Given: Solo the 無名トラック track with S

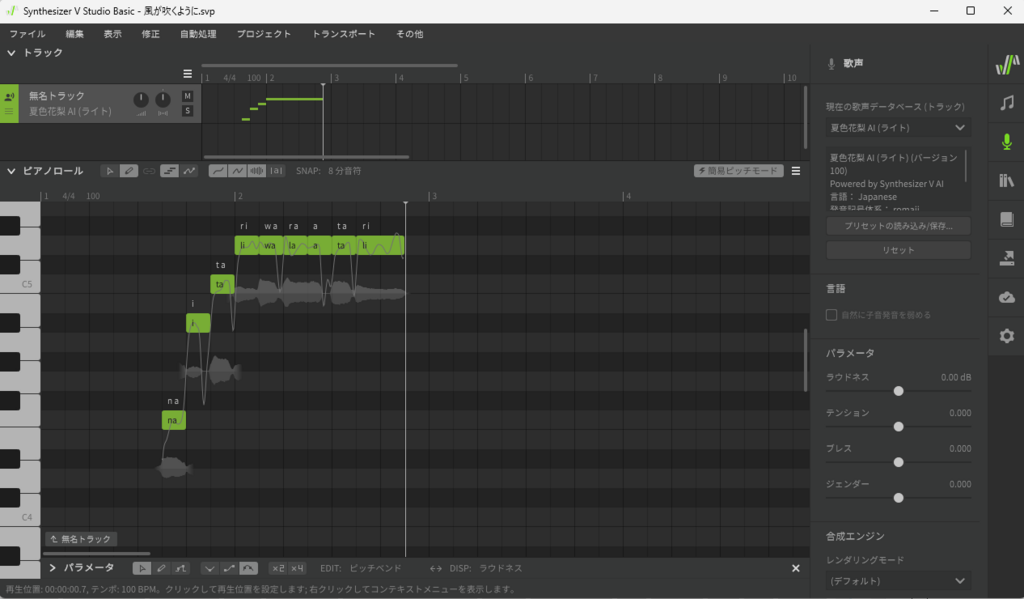Looking at the screenshot, I should click(x=187, y=111).
